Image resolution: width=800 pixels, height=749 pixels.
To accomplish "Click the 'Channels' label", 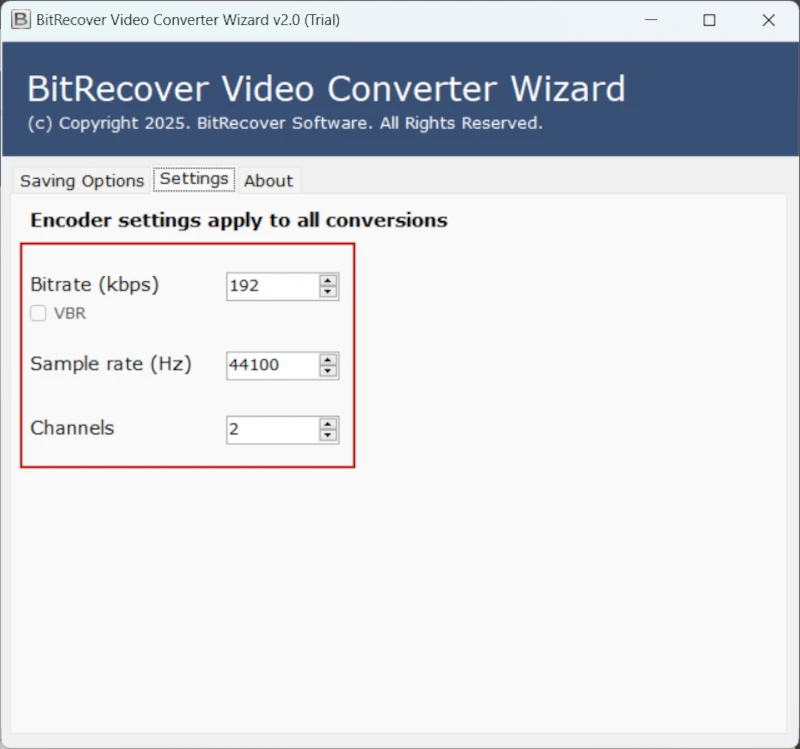I will [72, 428].
